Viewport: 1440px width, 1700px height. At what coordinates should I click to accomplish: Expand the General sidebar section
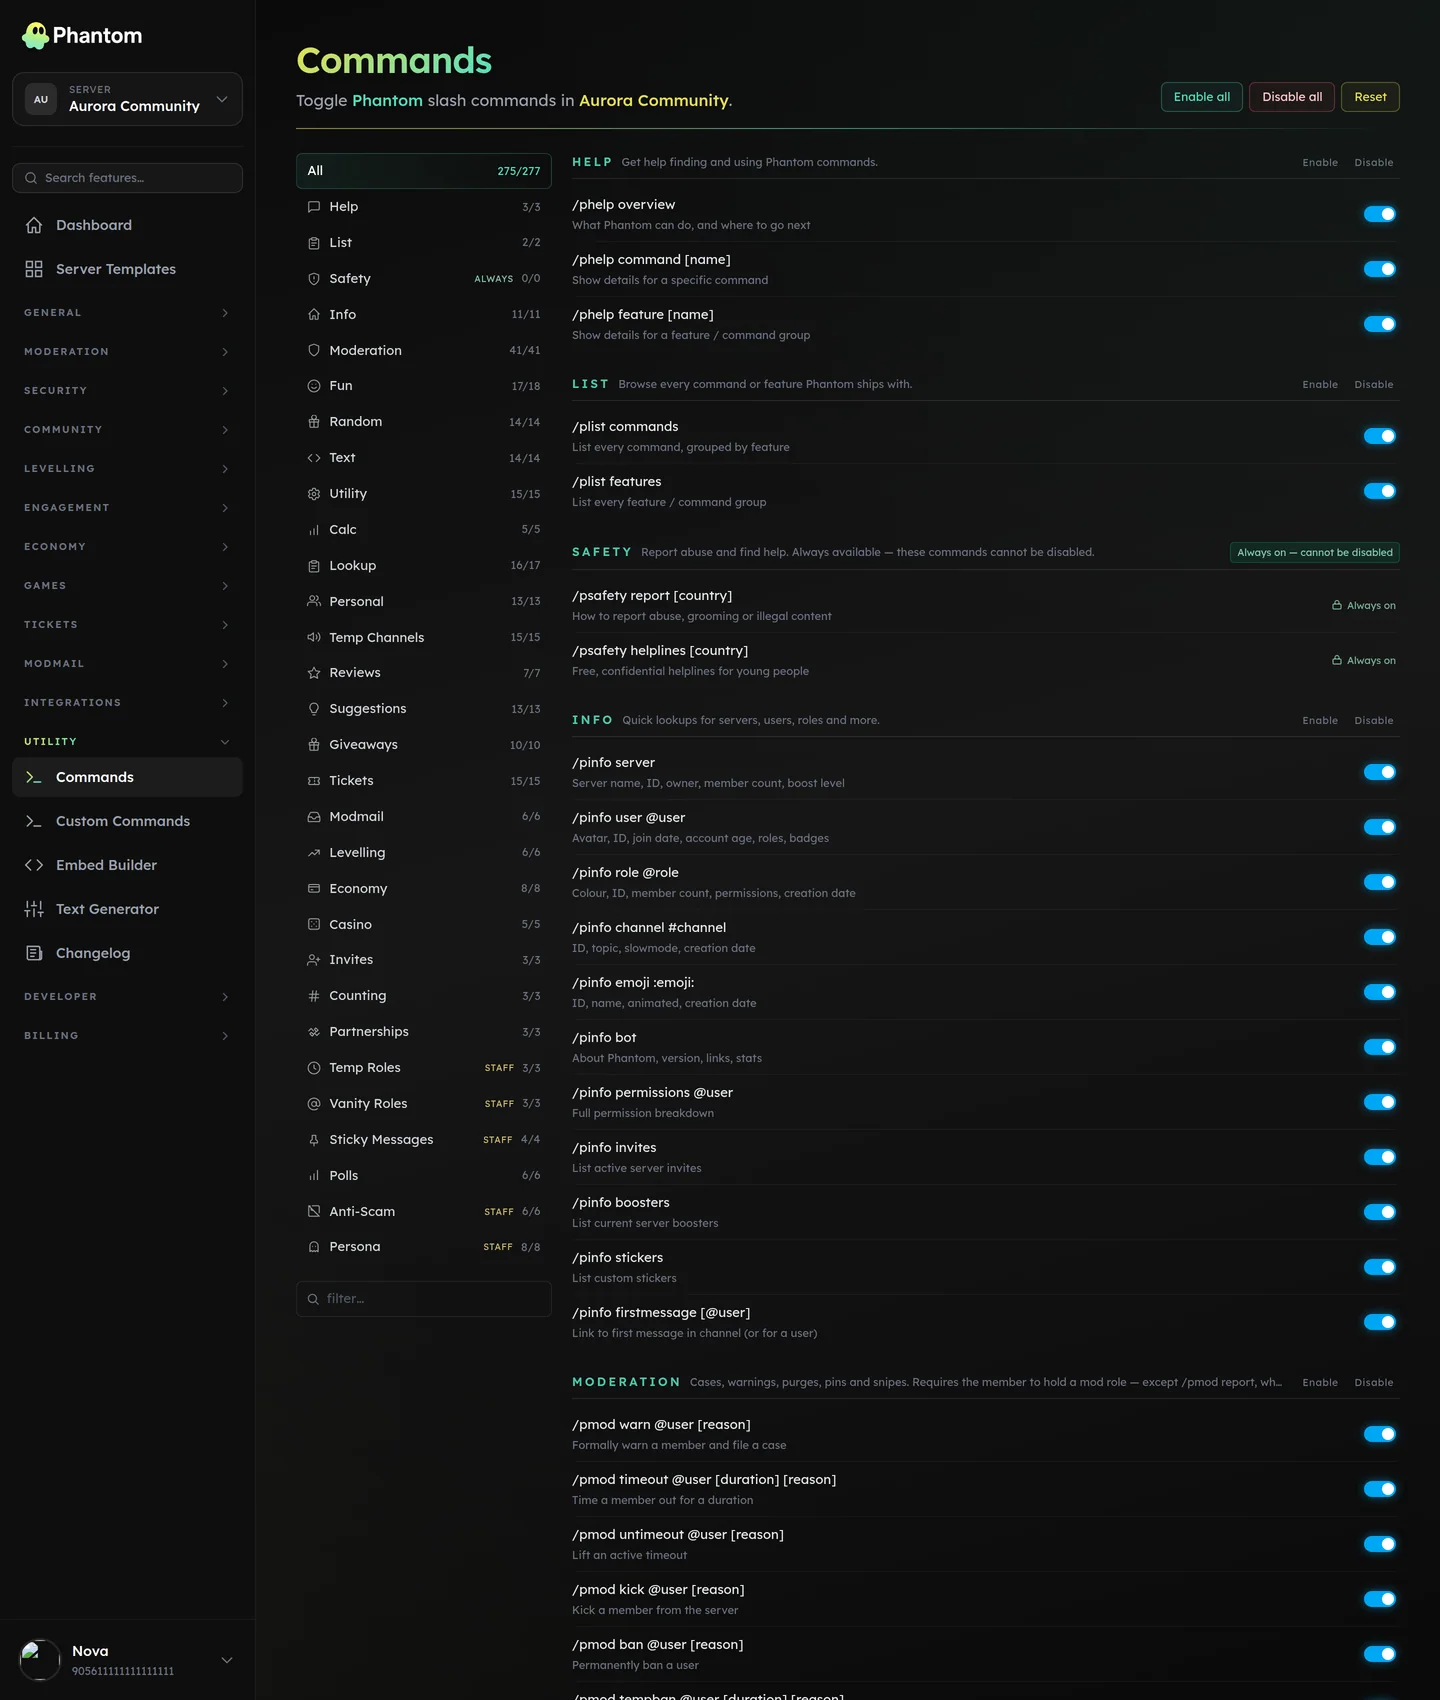point(127,313)
